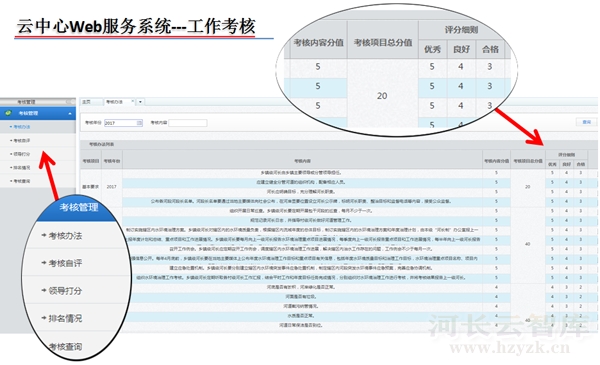
Task: Open 领导打分 in the sidebar menu
Action: click(x=22, y=154)
